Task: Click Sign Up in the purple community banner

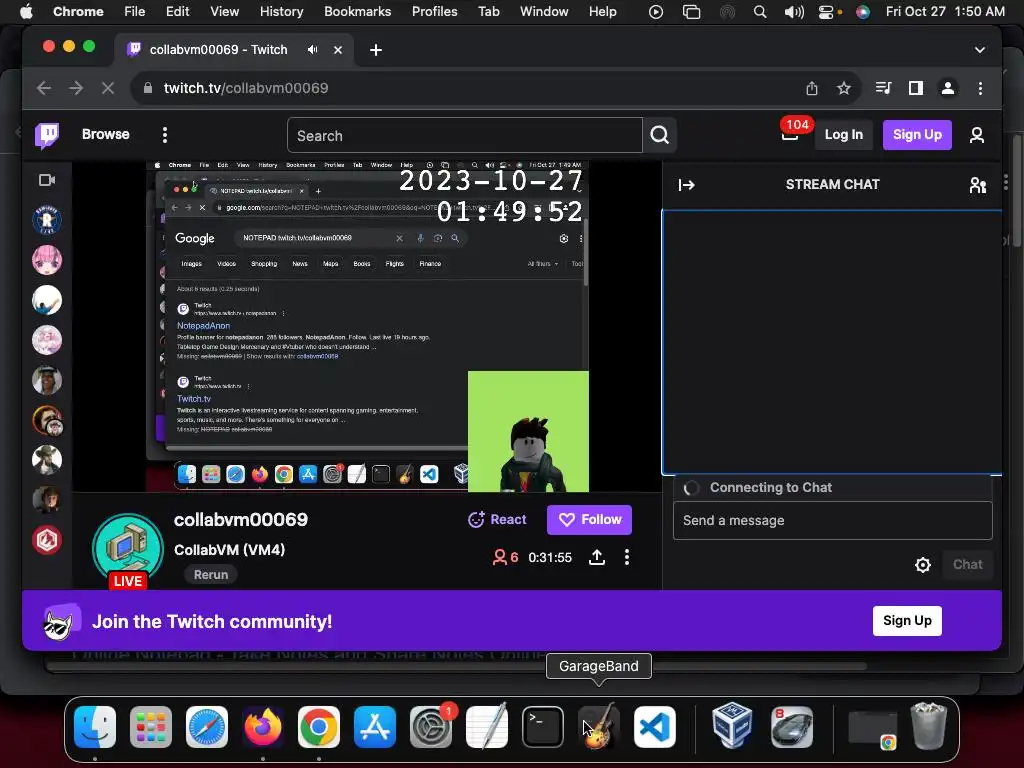Action: (907, 620)
